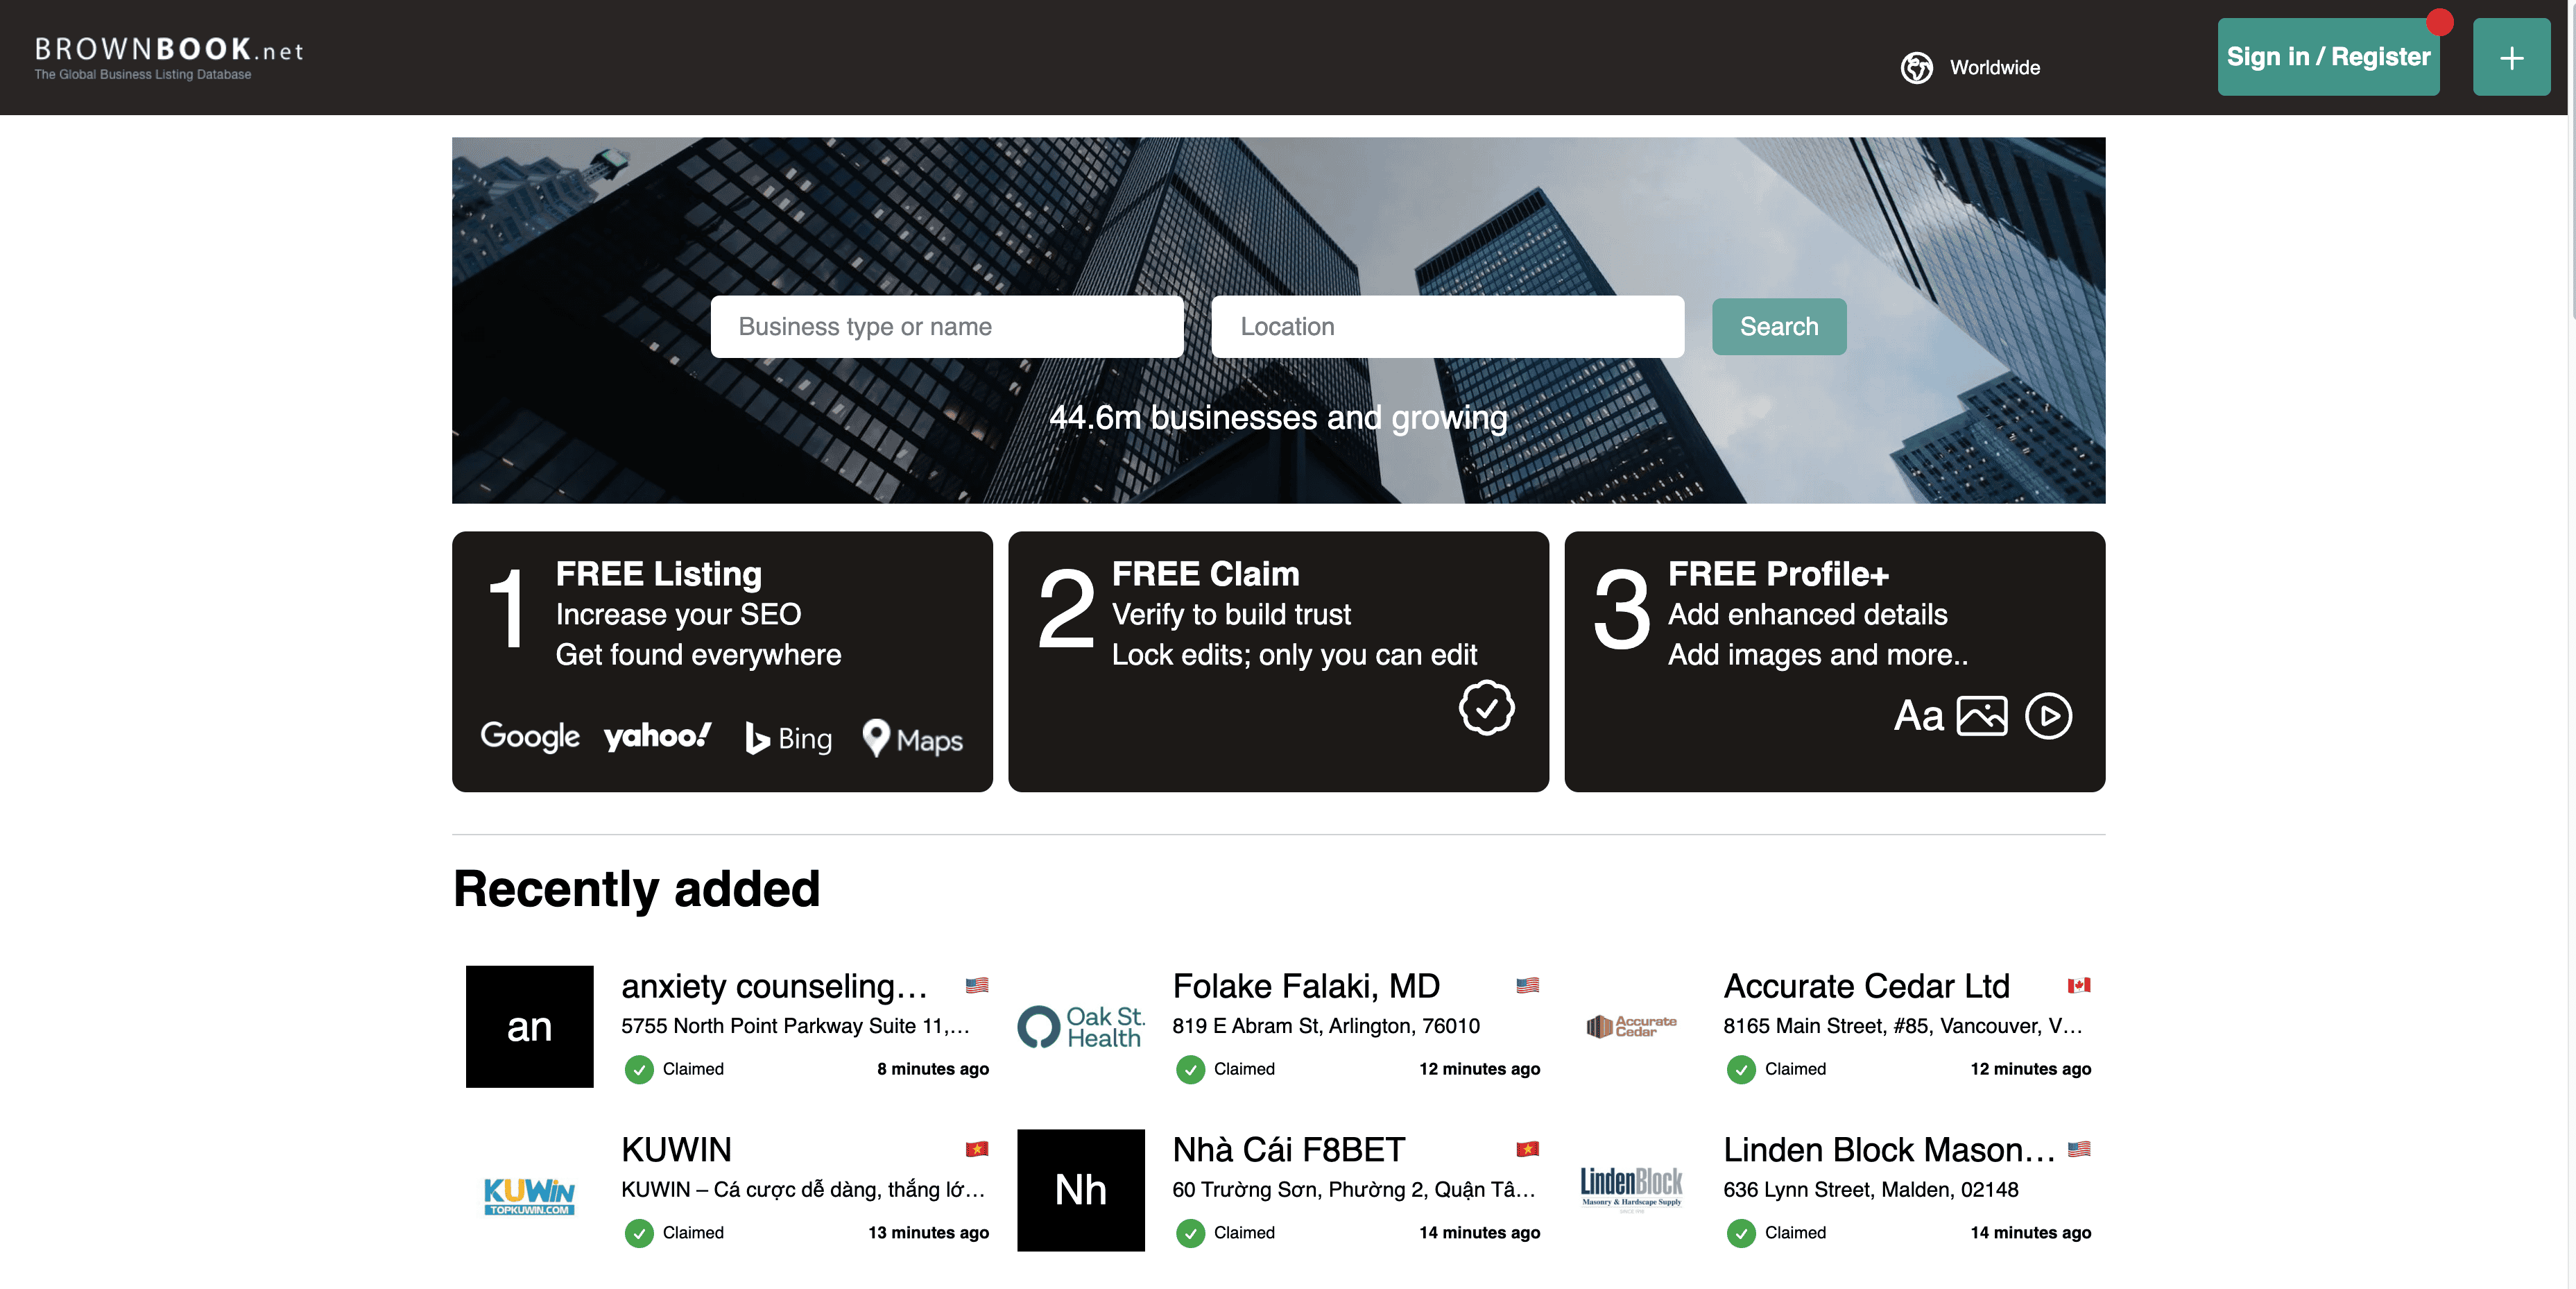The width and height of the screenshot is (2576, 1289).
Task: Focus the Location input field
Action: click(1446, 326)
